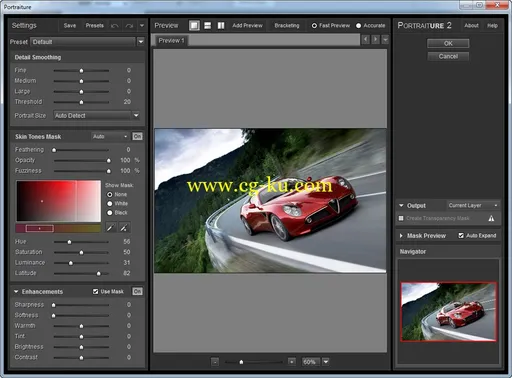Click the Saturation slider handle
The height and width of the screenshot is (378, 512).
[81, 252]
